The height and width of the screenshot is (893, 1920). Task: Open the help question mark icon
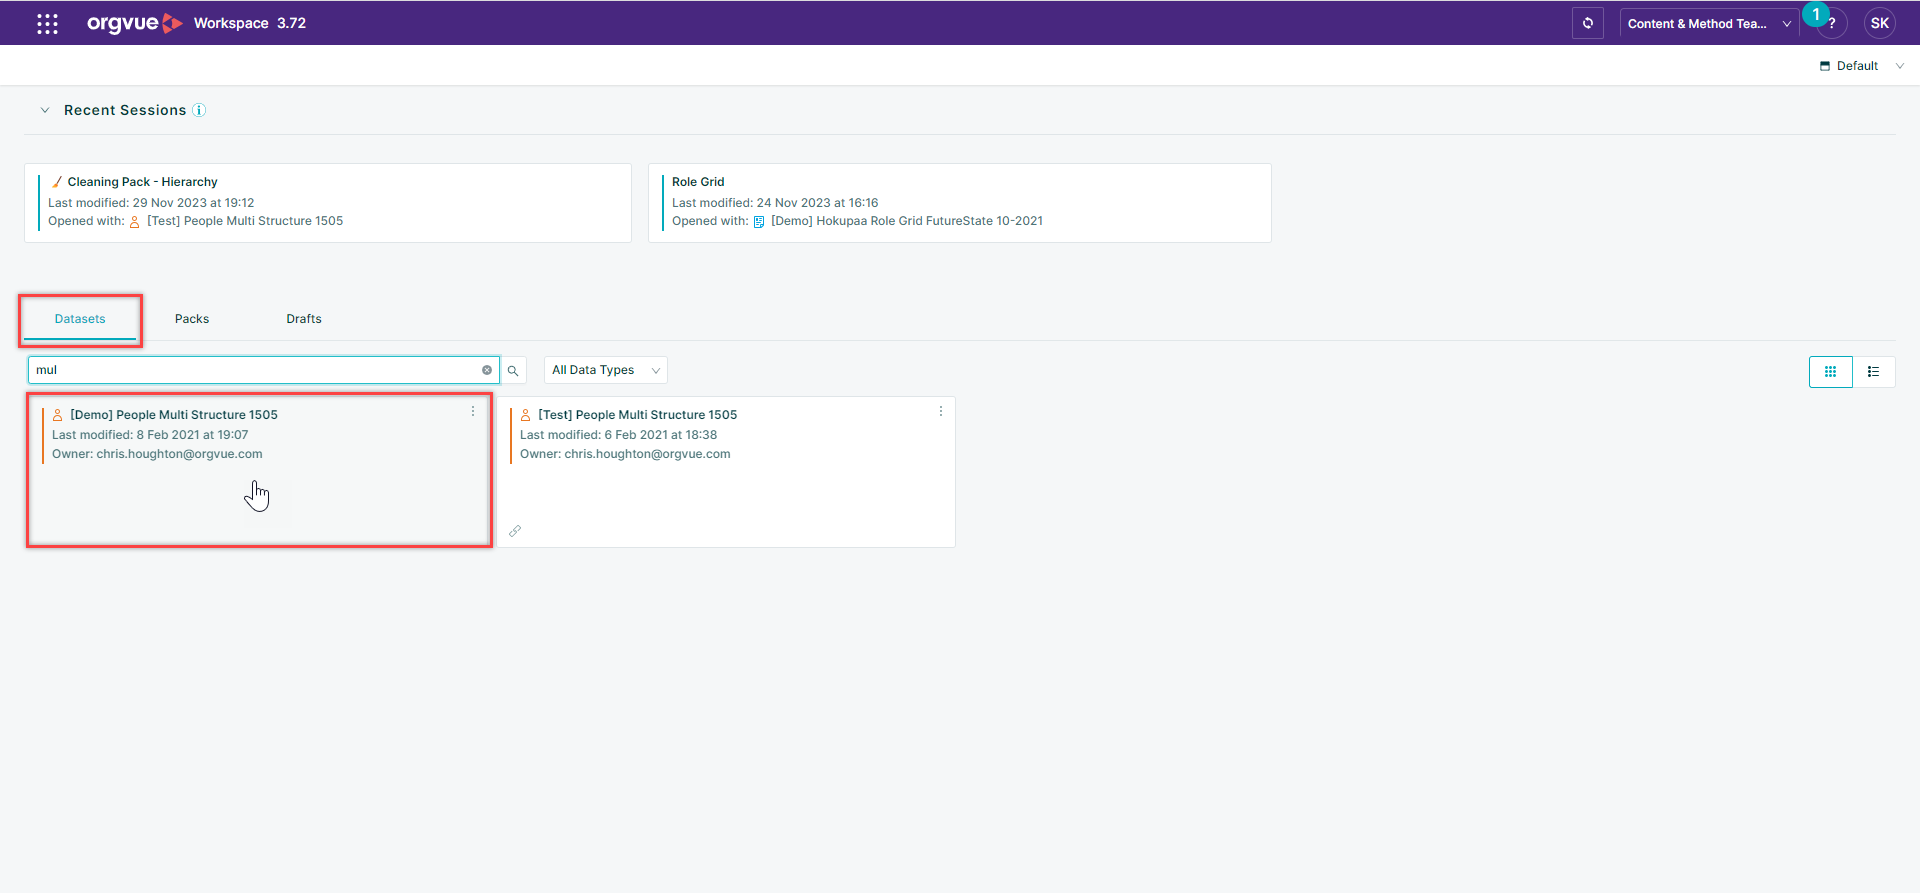1832,24
